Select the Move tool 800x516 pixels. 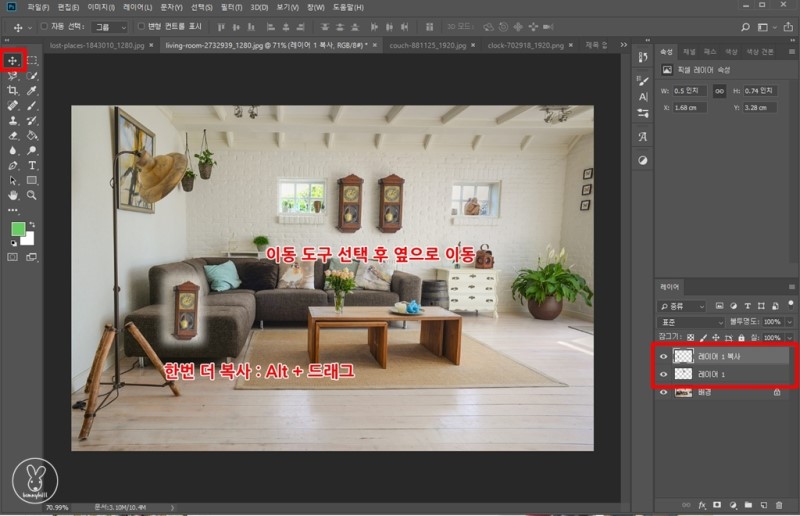(13, 61)
